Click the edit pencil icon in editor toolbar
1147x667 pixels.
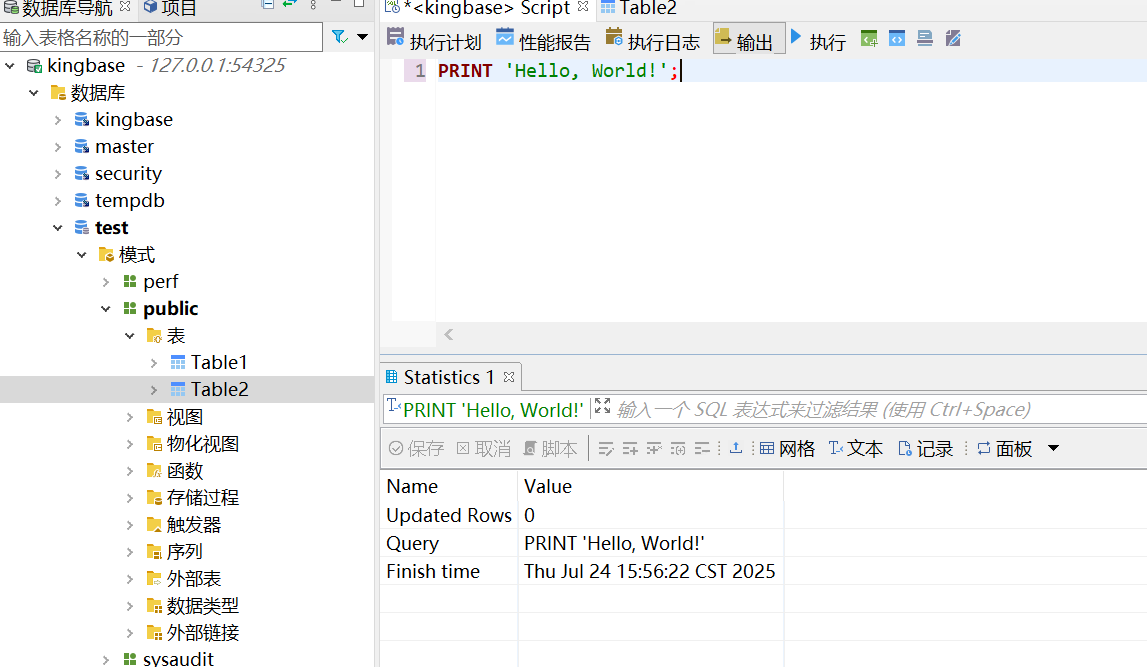point(952,39)
